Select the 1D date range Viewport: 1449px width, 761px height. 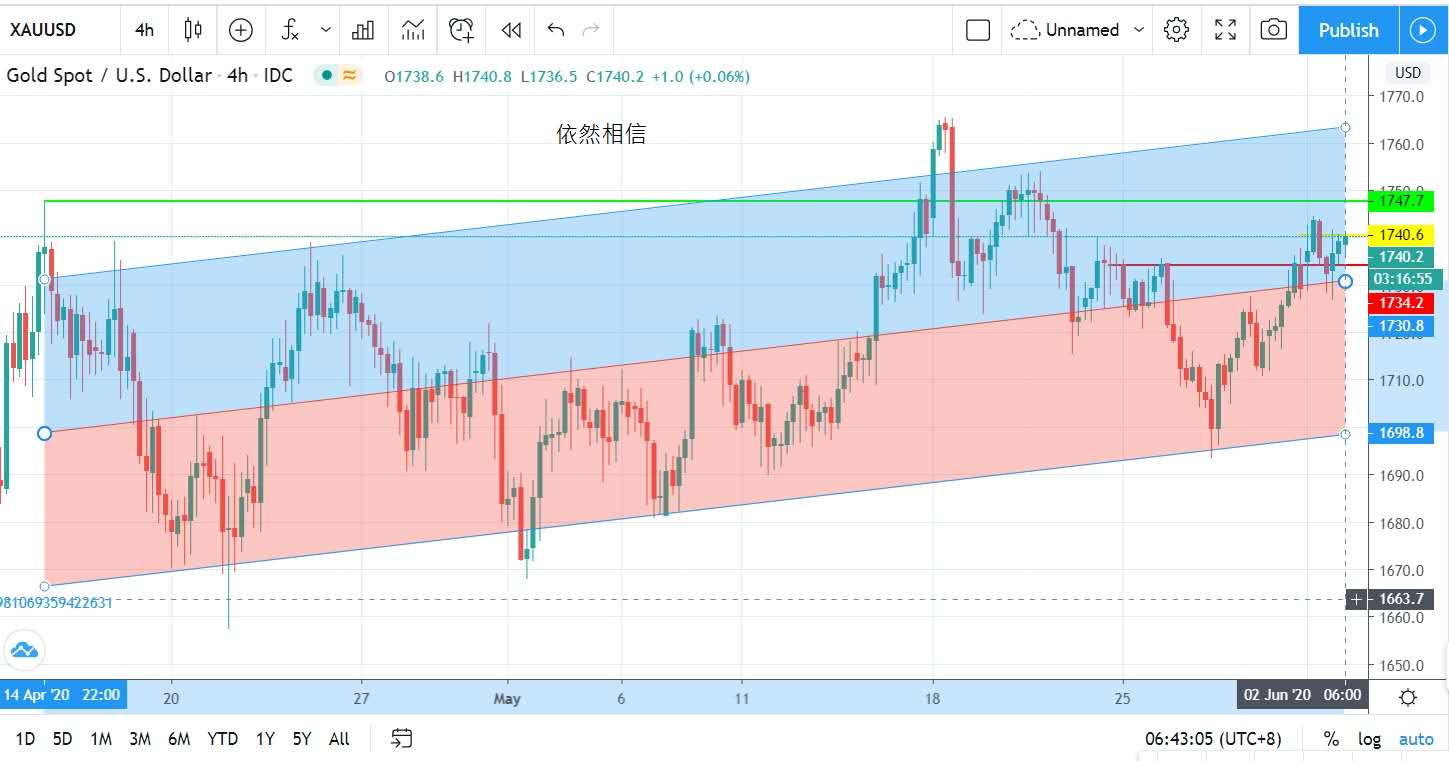click(25, 739)
